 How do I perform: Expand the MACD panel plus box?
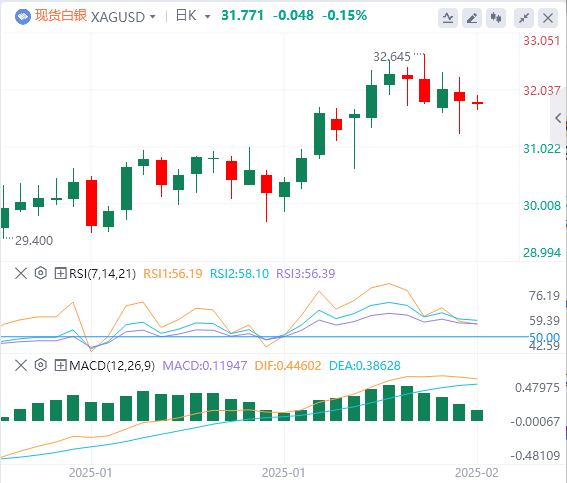pos(60,366)
